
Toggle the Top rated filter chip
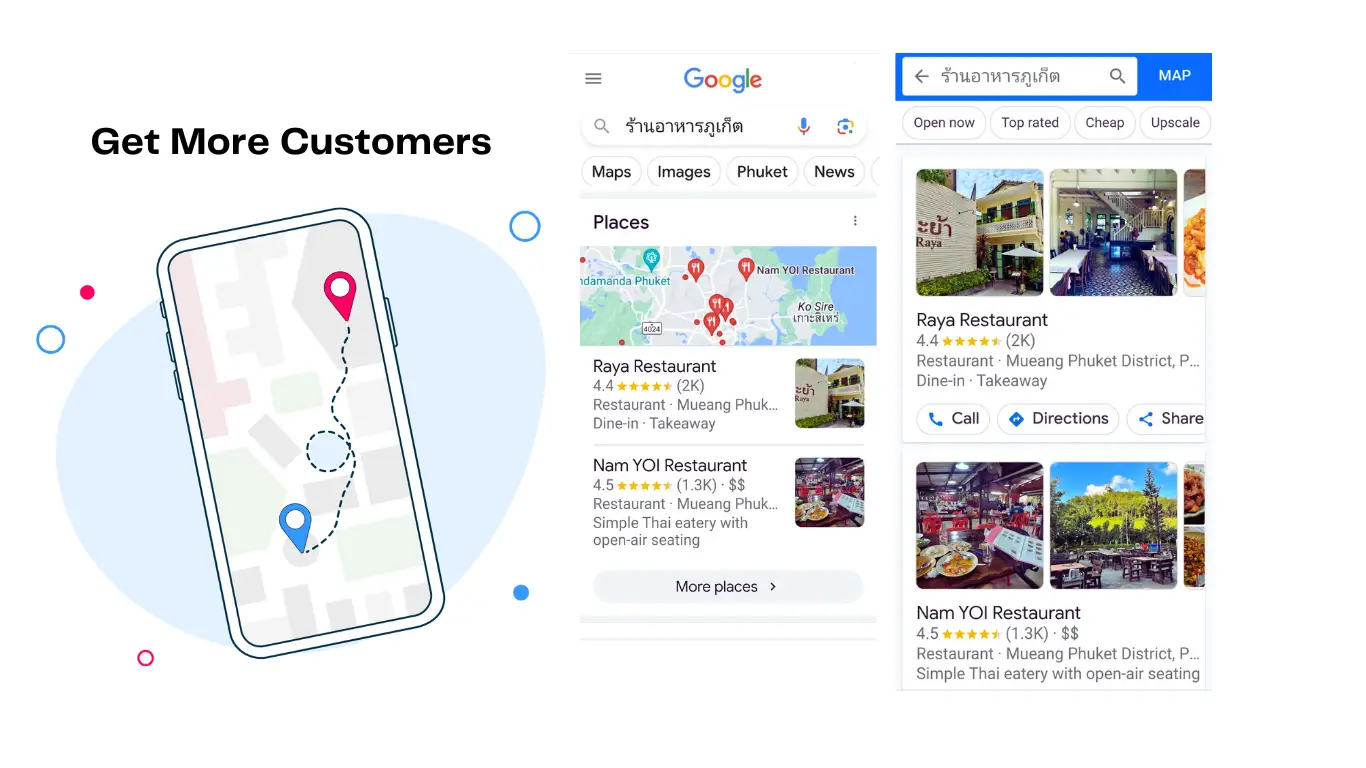click(1030, 123)
